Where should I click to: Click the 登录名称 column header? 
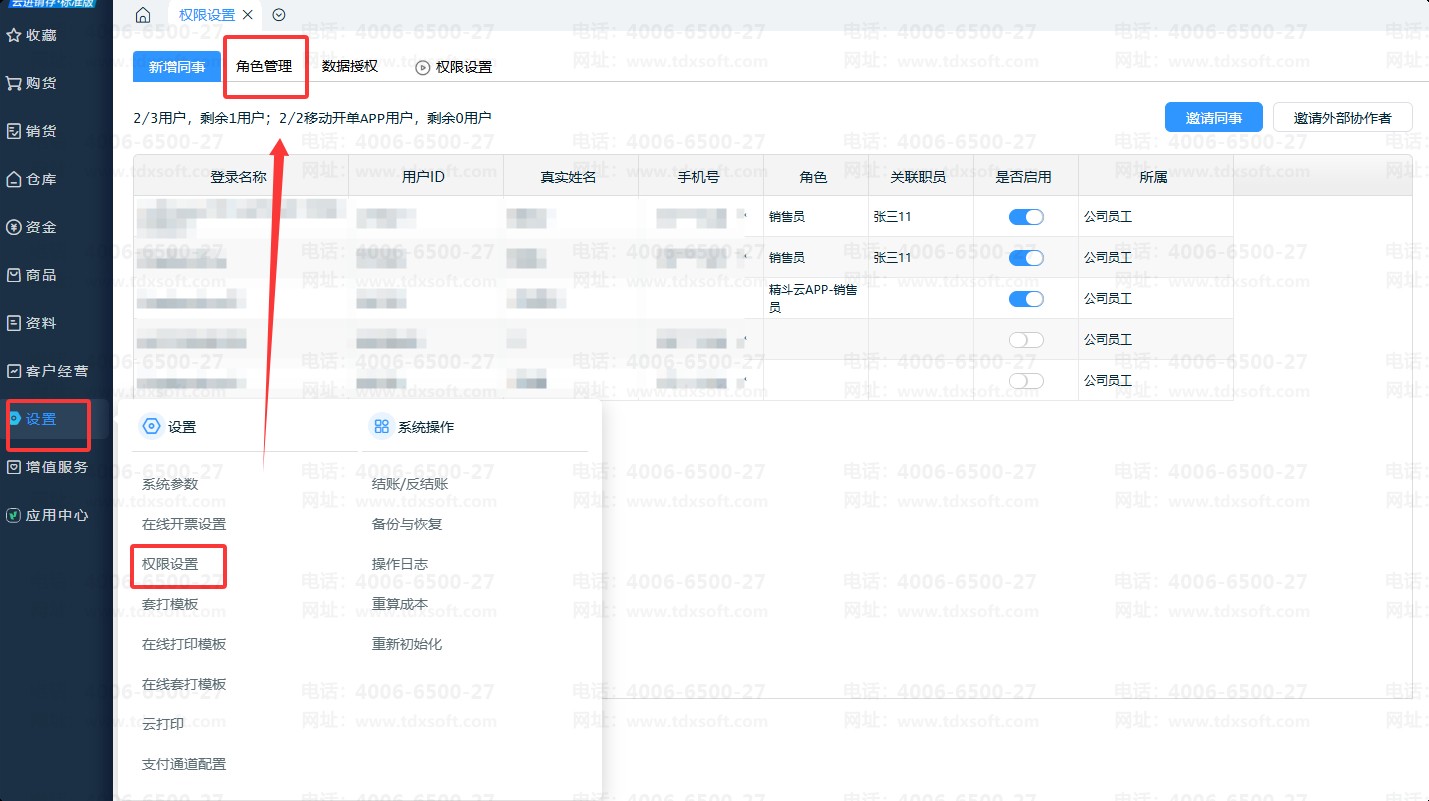pos(239,177)
